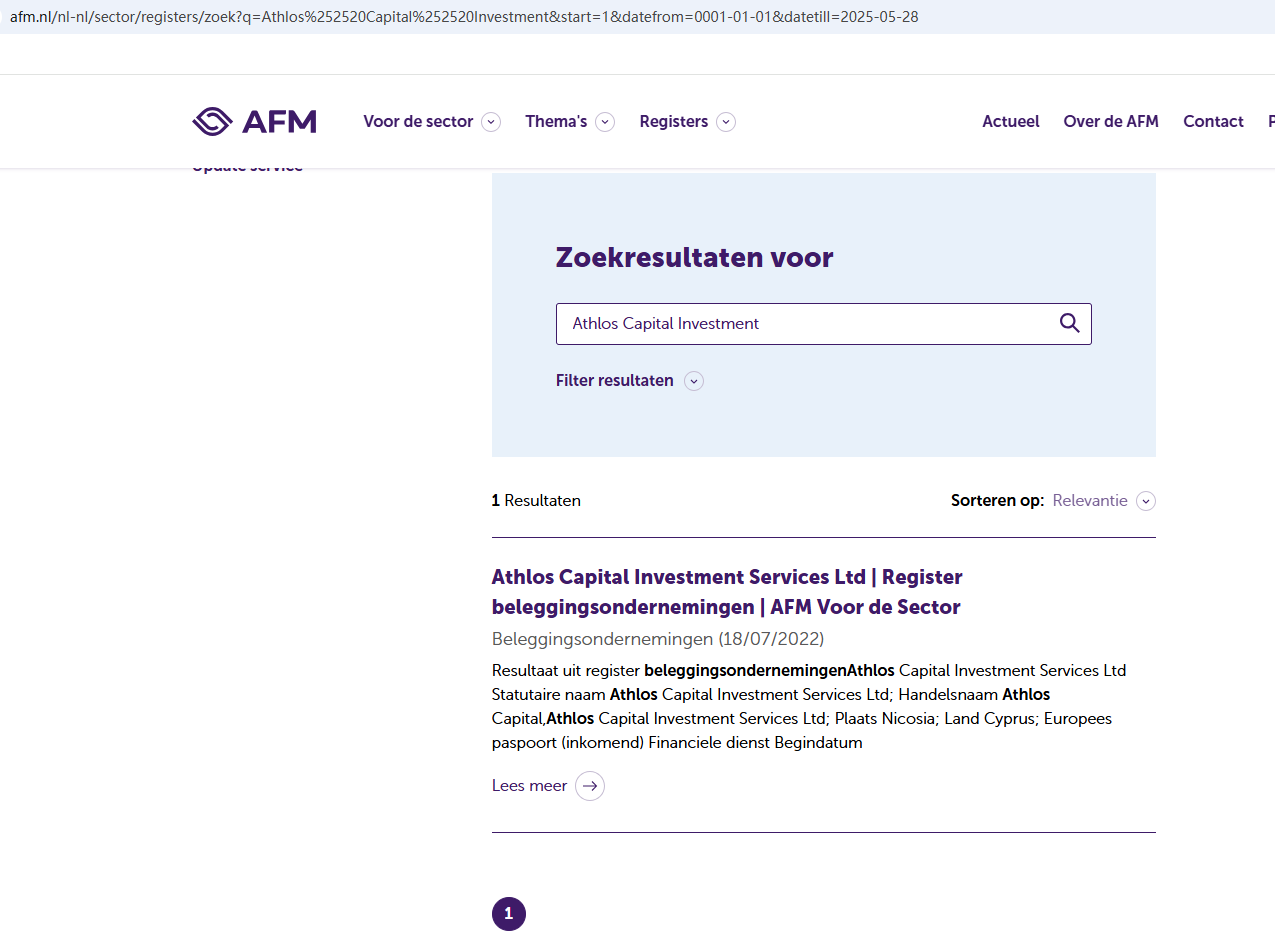Viewport: 1275px width, 948px height.
Task: Expand the Registers chevron
Action: click(x=726, y=122)
